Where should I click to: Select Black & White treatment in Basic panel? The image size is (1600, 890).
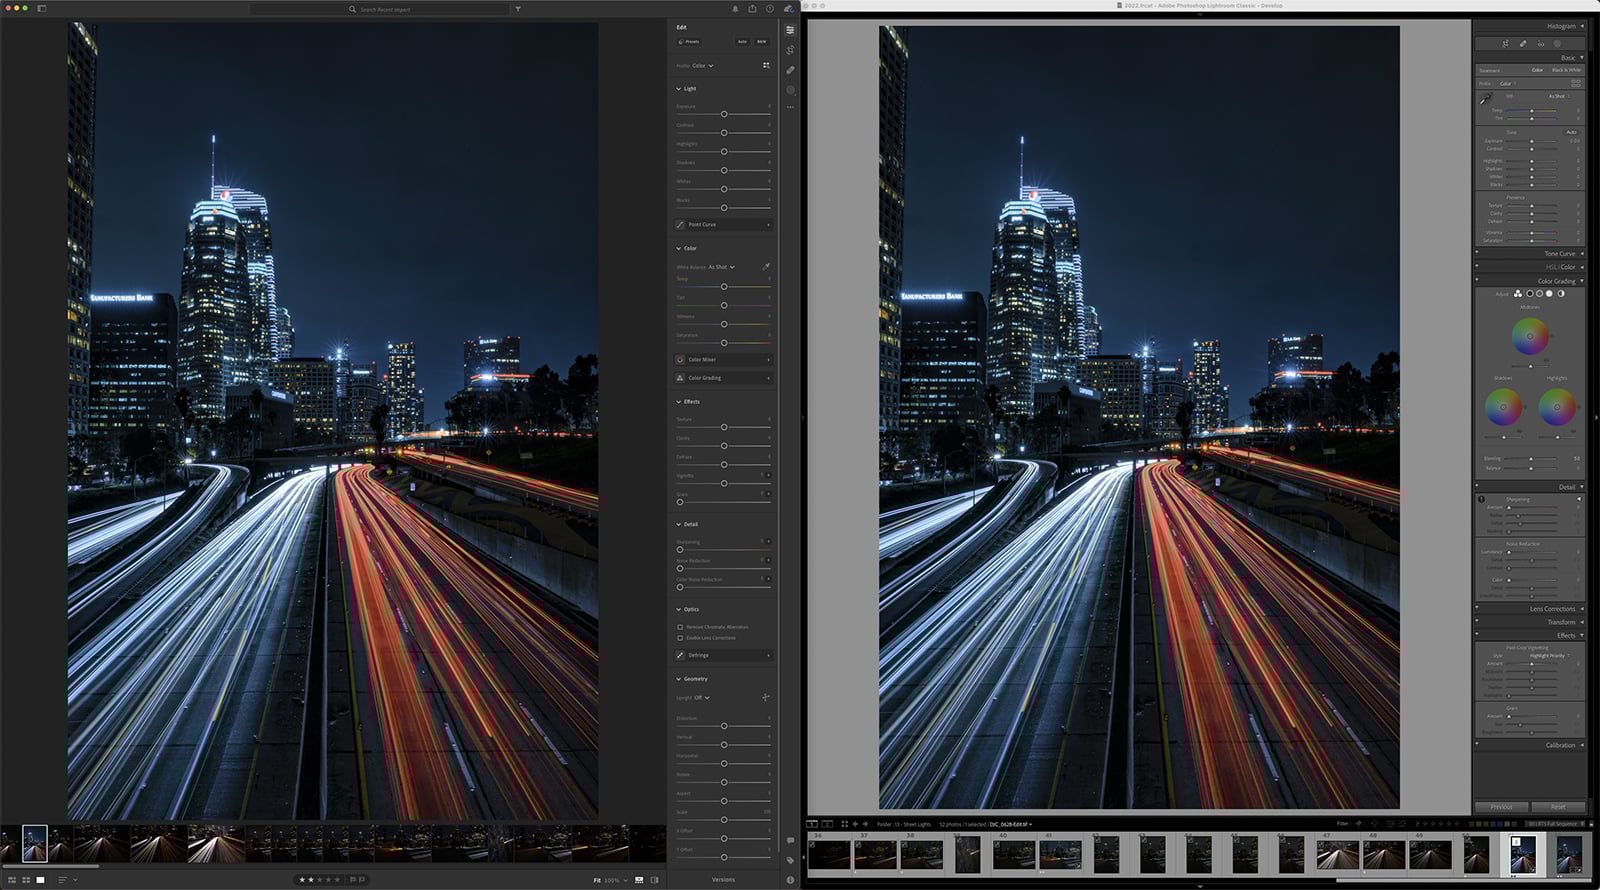tap(1566, 70)
